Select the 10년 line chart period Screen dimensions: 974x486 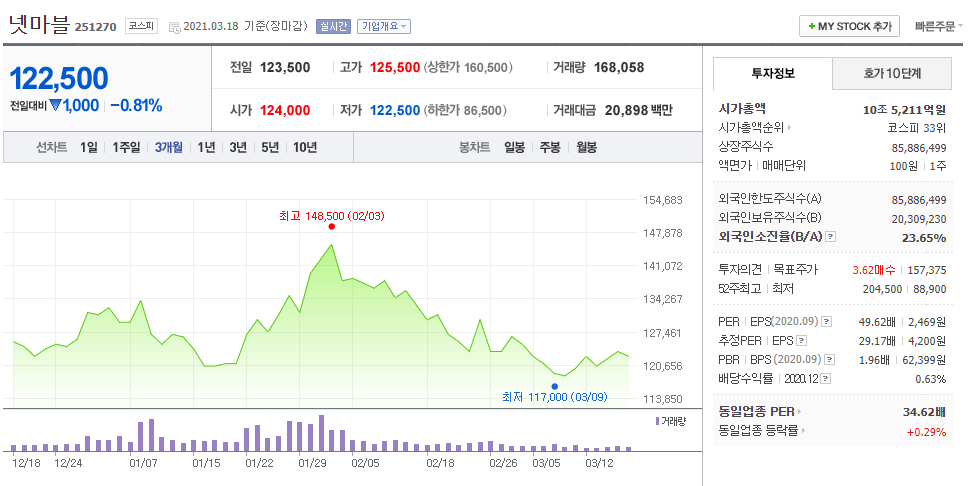305,148
